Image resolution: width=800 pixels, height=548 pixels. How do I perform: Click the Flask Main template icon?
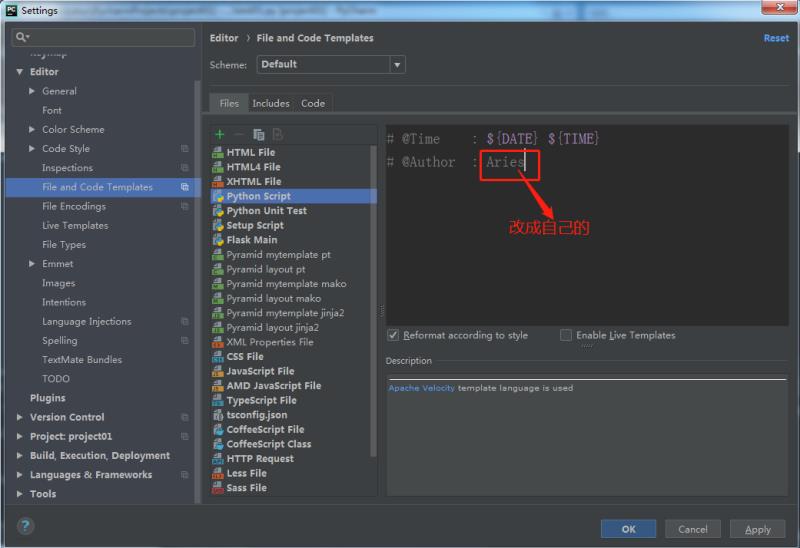[218, 240]
